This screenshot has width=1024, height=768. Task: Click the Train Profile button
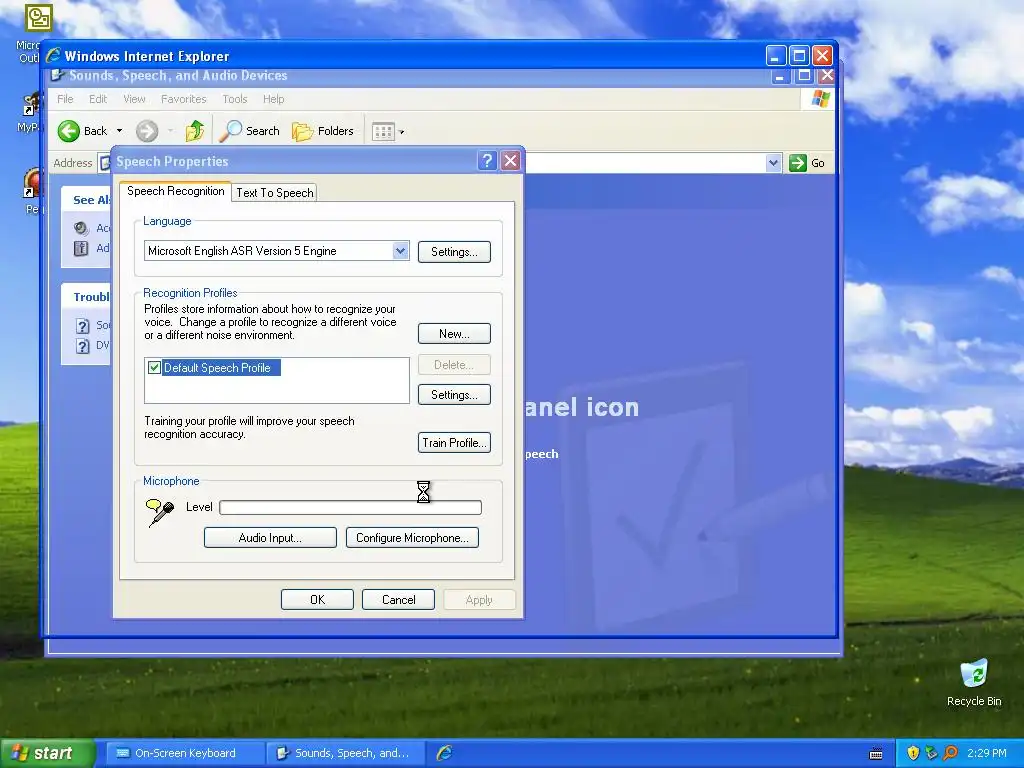(454, 443)
